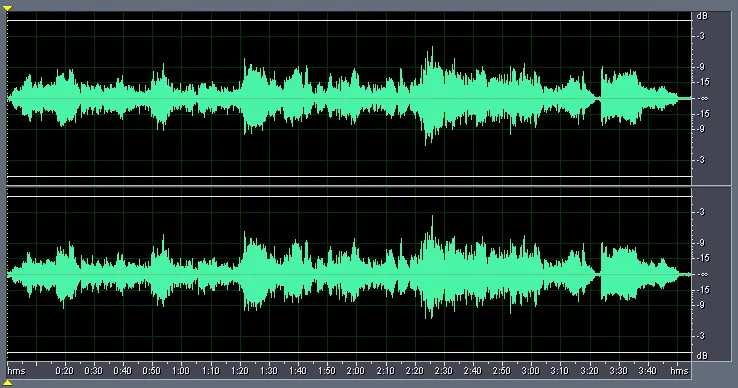Click the 3:40 label on the ruler

point(648,371)
